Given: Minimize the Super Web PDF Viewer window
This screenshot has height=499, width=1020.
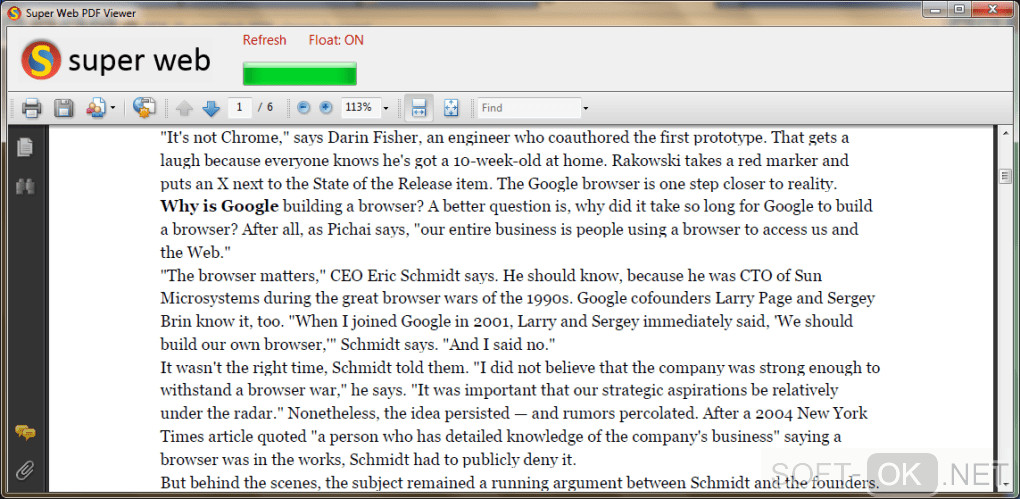Looking at the screenshot, I should 936,9.
